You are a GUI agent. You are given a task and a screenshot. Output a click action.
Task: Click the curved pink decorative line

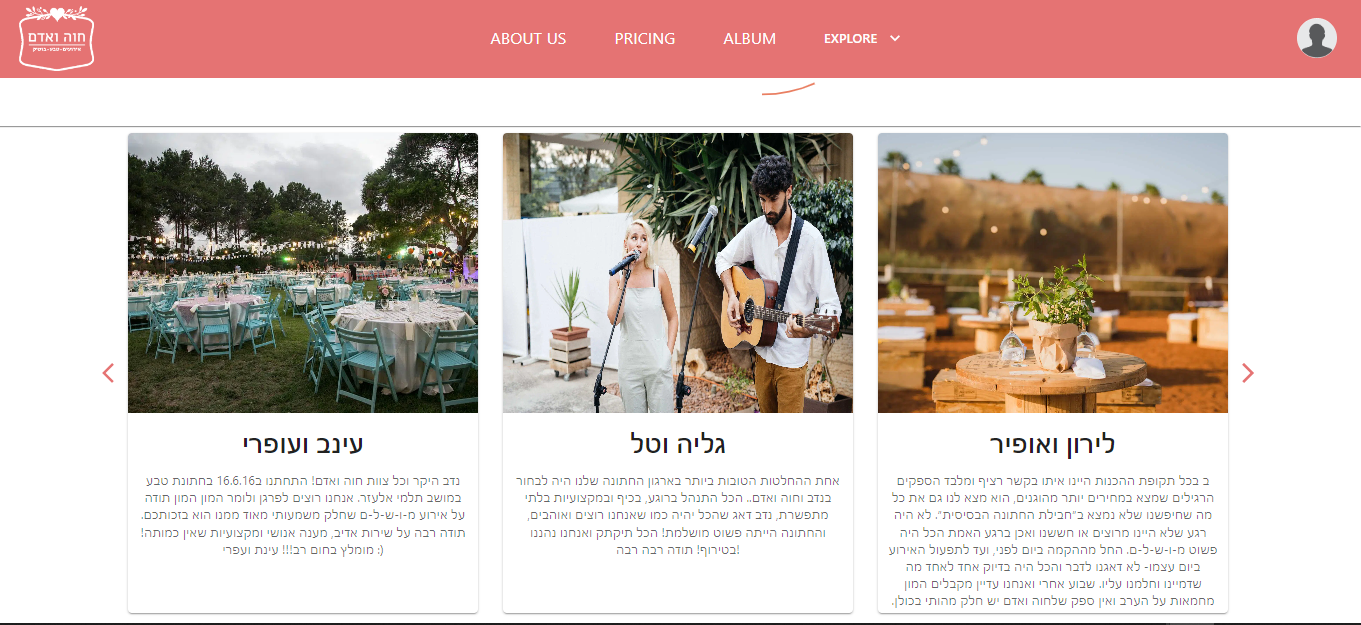[788, 89]
